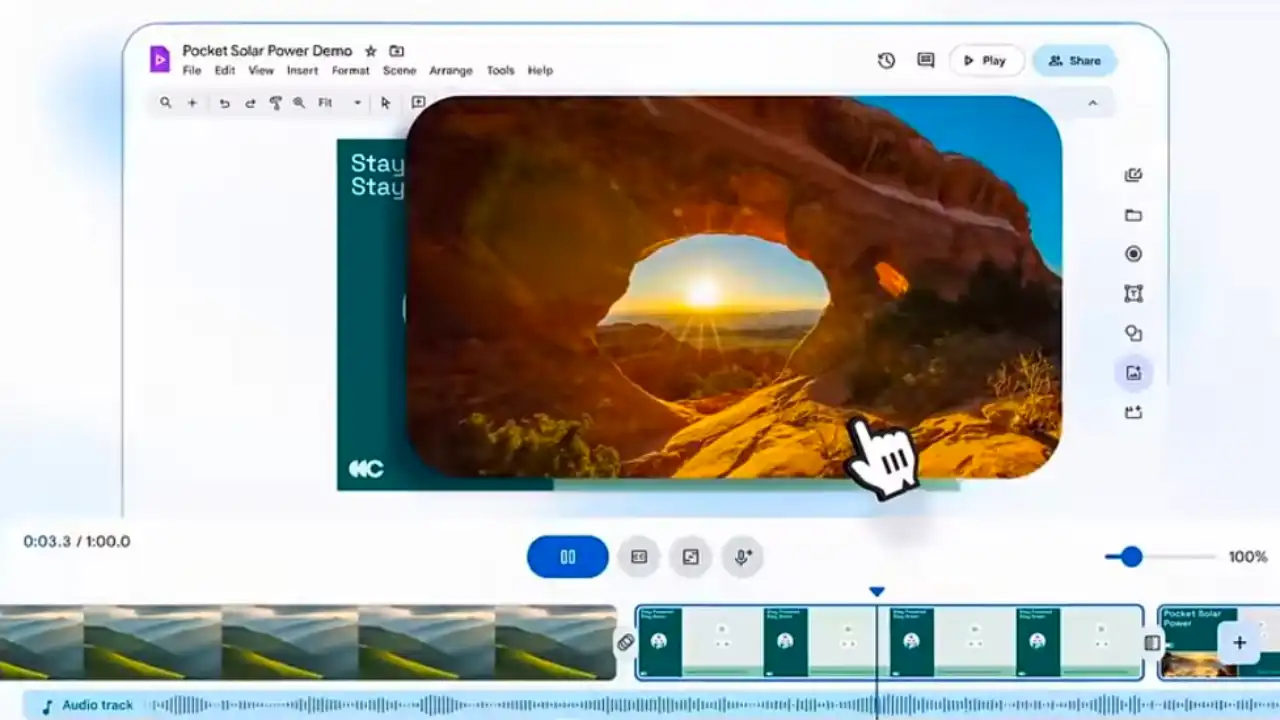The image size is (1280, 720).
Task: Open the Arrange menu
Action: coord(452,71)
